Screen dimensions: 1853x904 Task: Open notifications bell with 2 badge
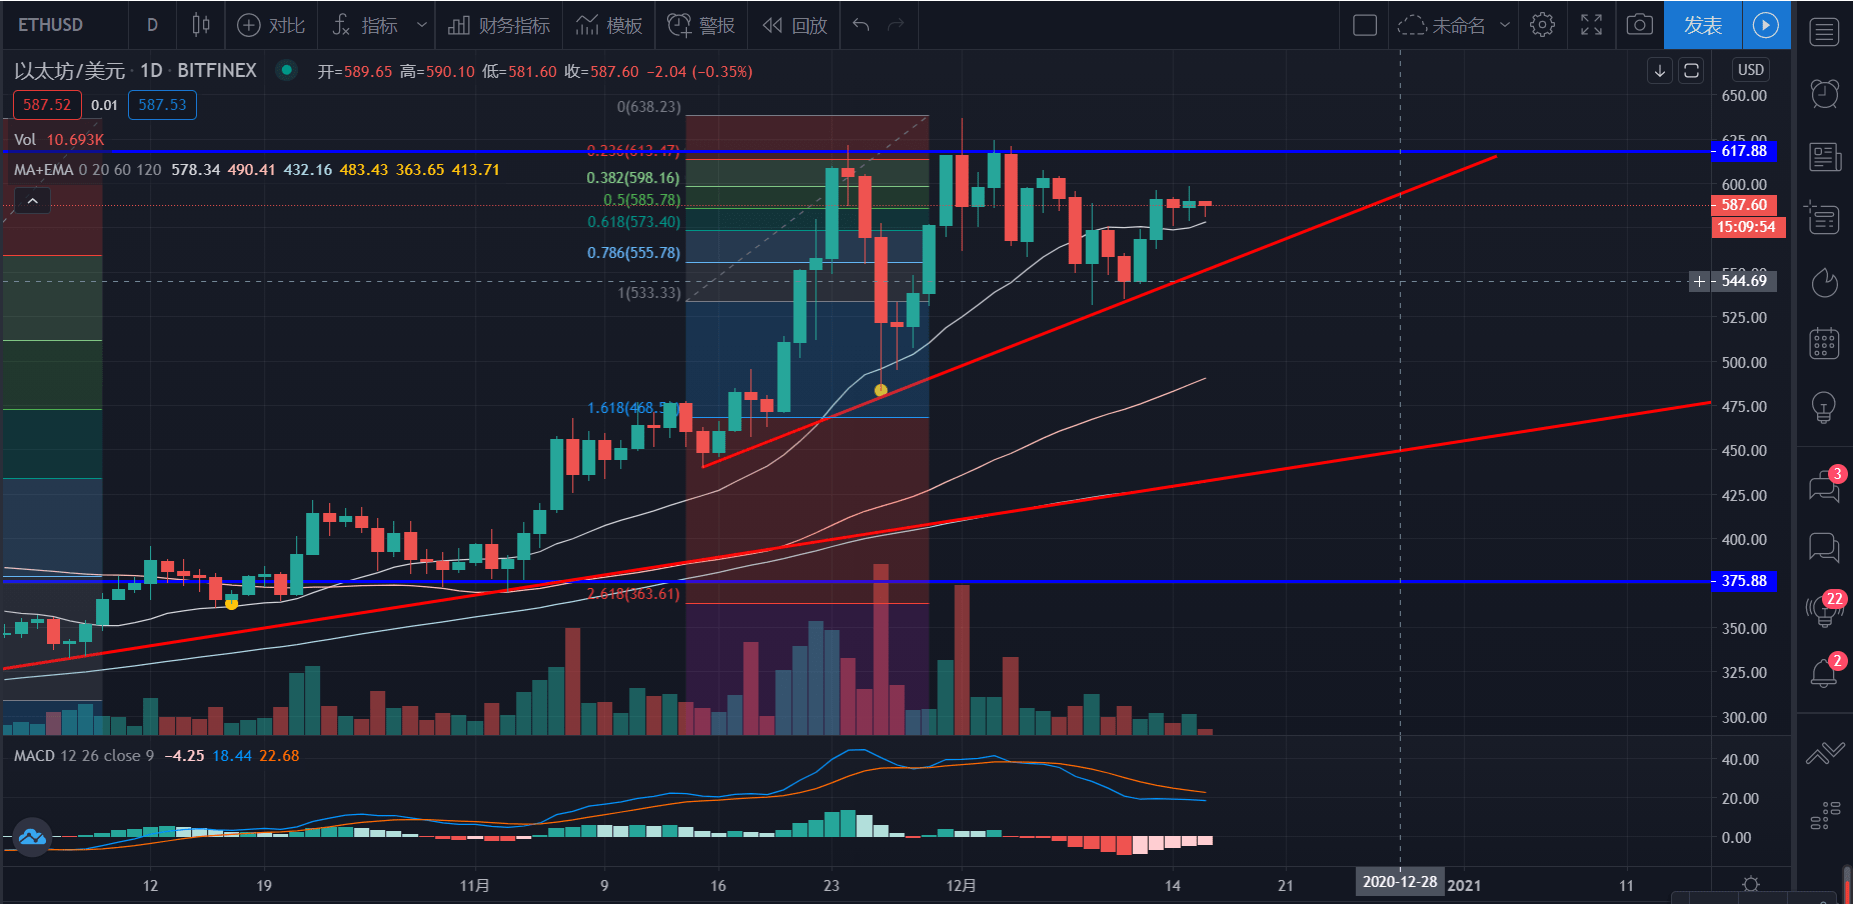click(x=1825, y=672)
